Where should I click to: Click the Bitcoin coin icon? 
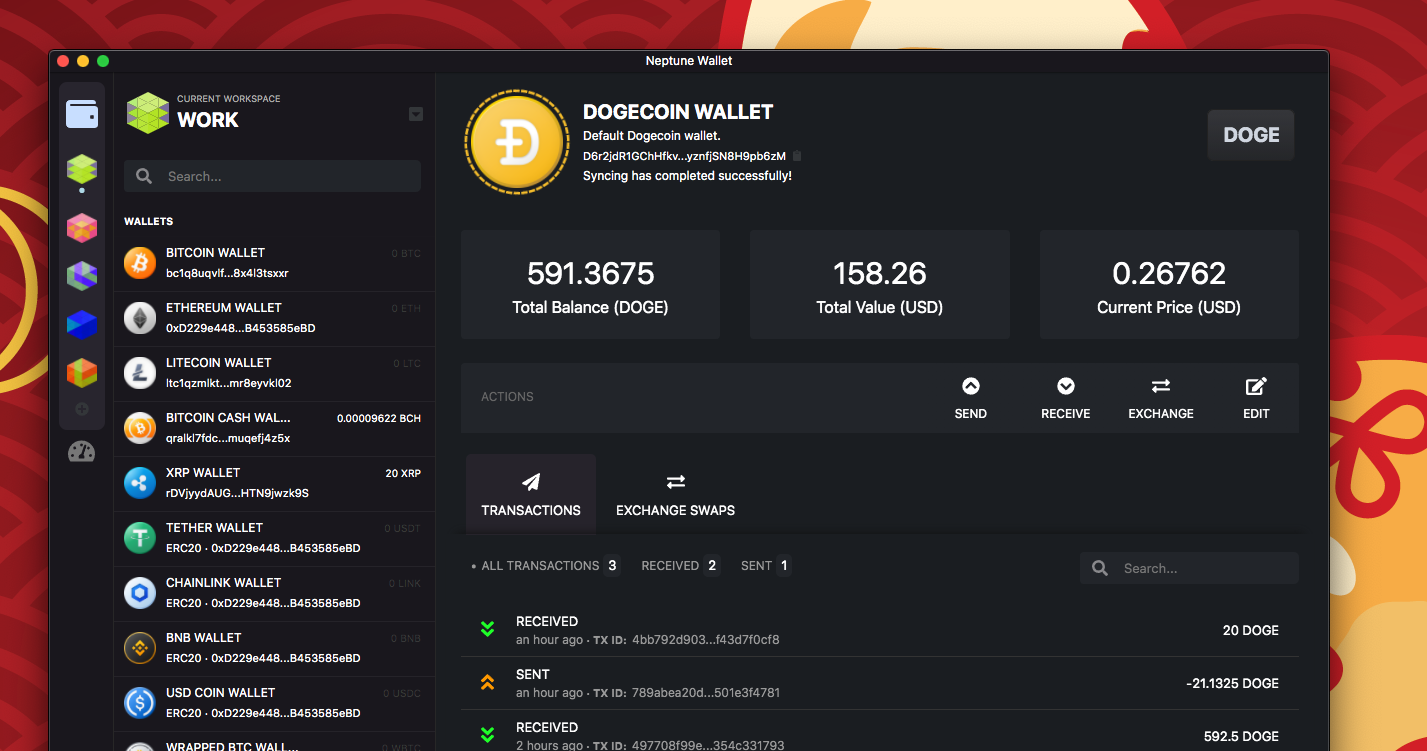[140, 263]
